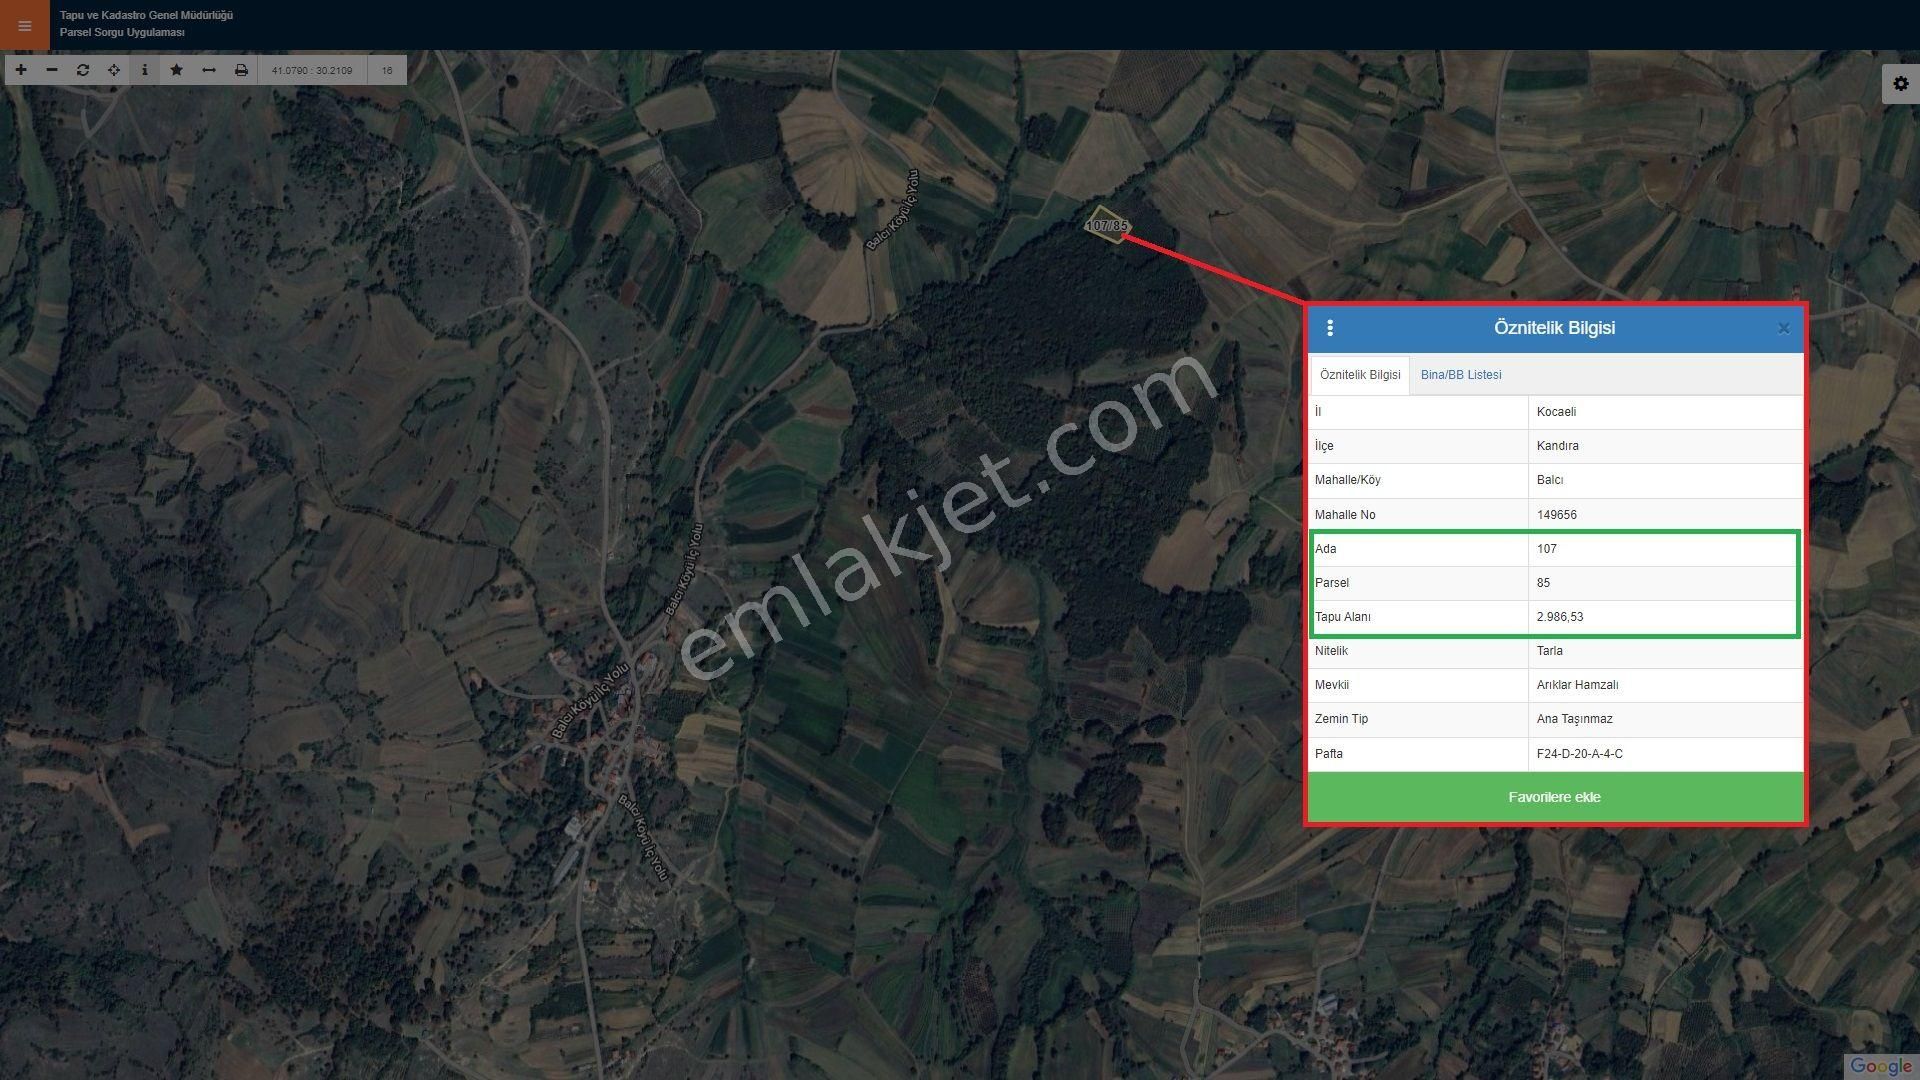
Task: Click the Mahalle/Köy label cell
Action: 1418,480
